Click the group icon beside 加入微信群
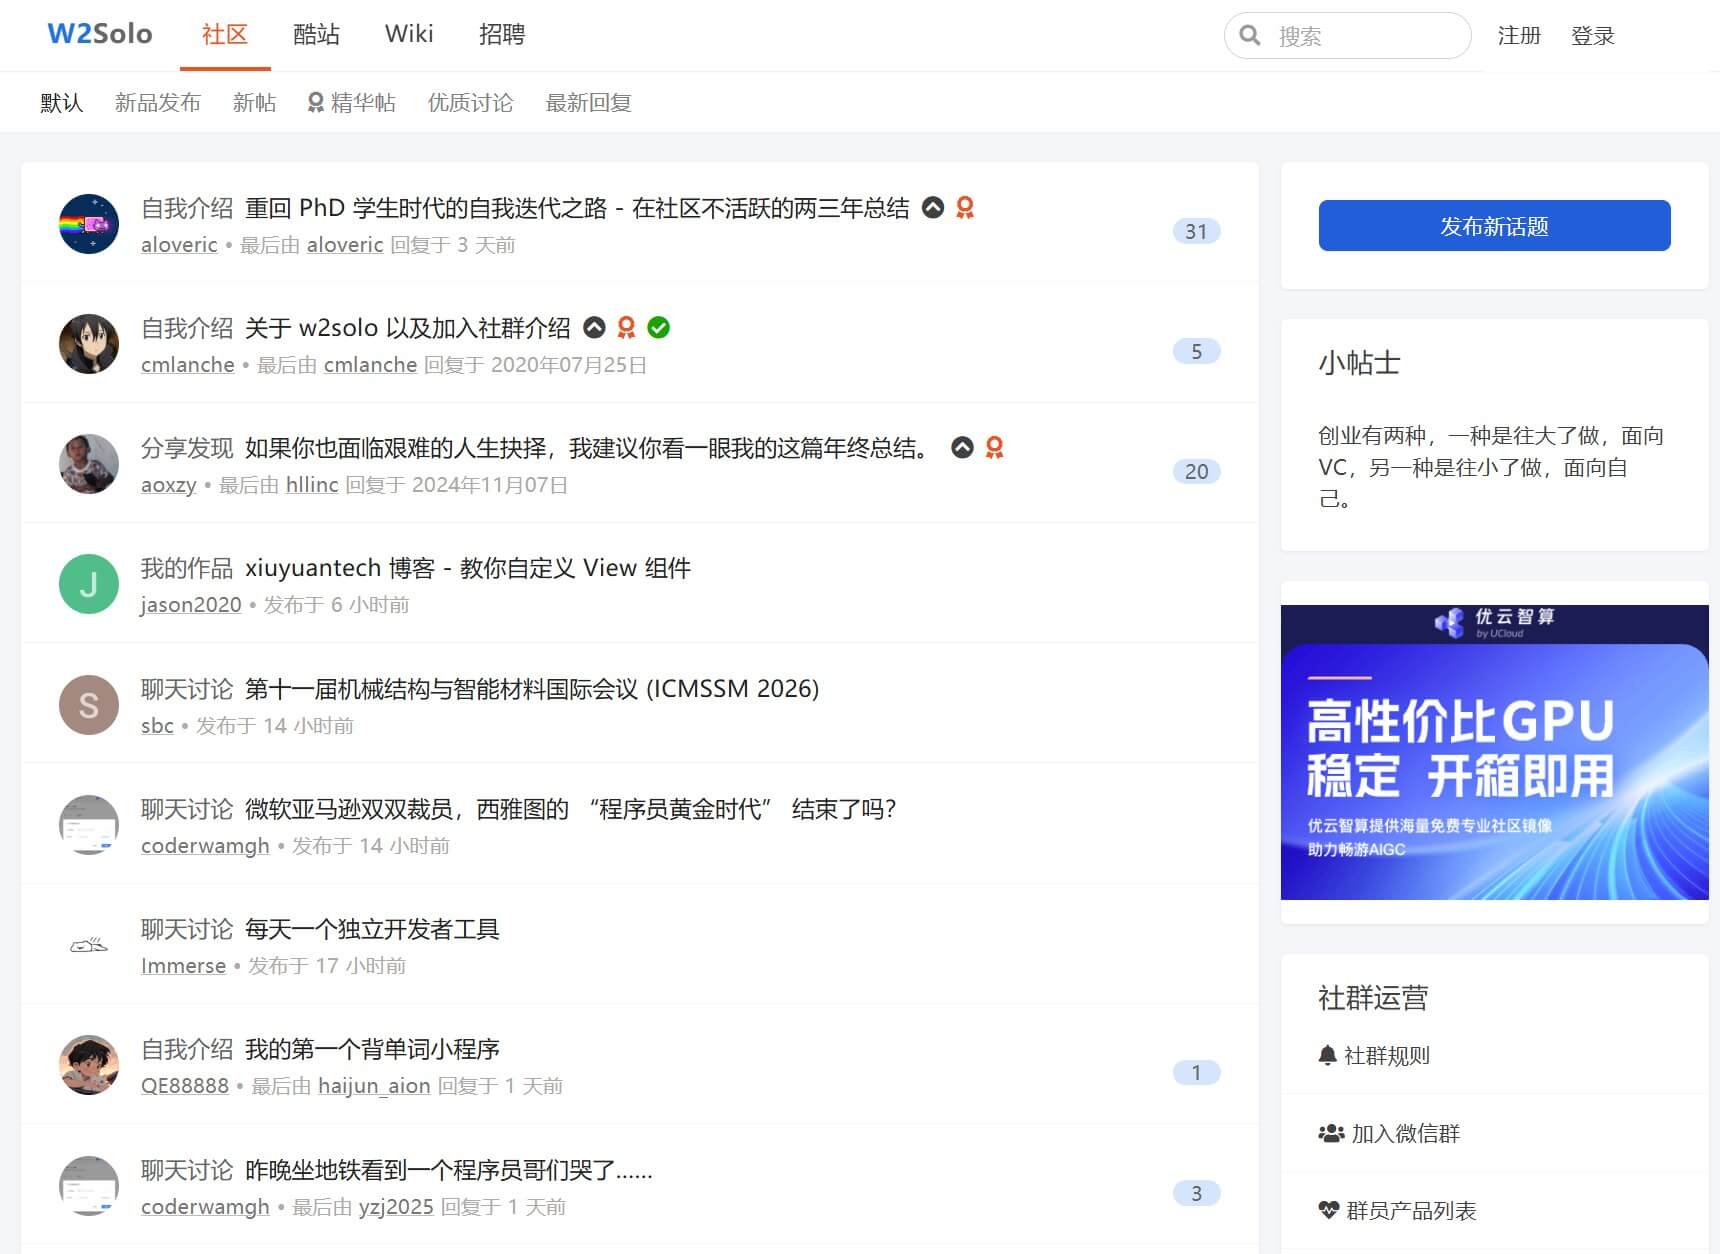 [x=1331, y=1133]
